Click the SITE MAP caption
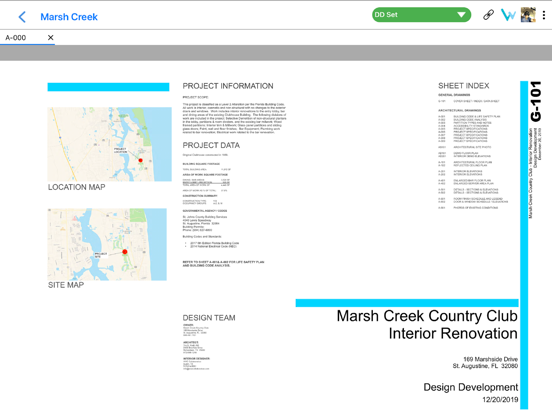The height and width of the screenshot is (414, 552). (66, 285)
